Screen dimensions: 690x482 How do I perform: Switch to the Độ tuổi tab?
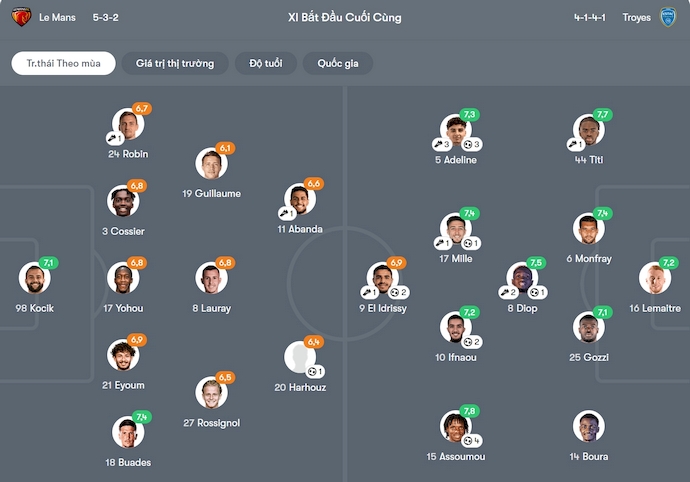click(x=266, y=63)
